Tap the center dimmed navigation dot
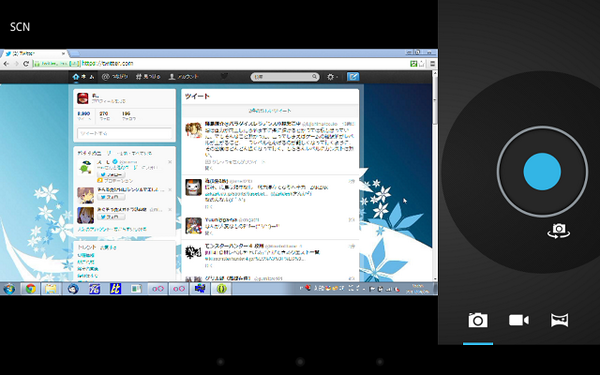Image resolution: width=600 pixels, height=375 pixels. [x=300, y=361]
